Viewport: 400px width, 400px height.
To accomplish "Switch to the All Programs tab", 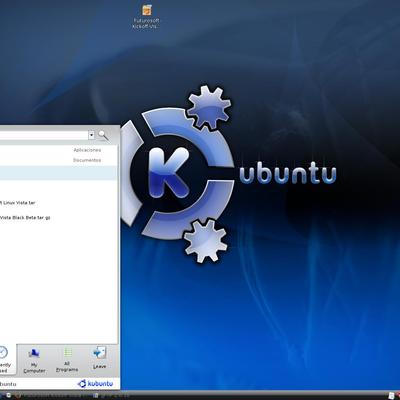I will (x=67, y=360).
